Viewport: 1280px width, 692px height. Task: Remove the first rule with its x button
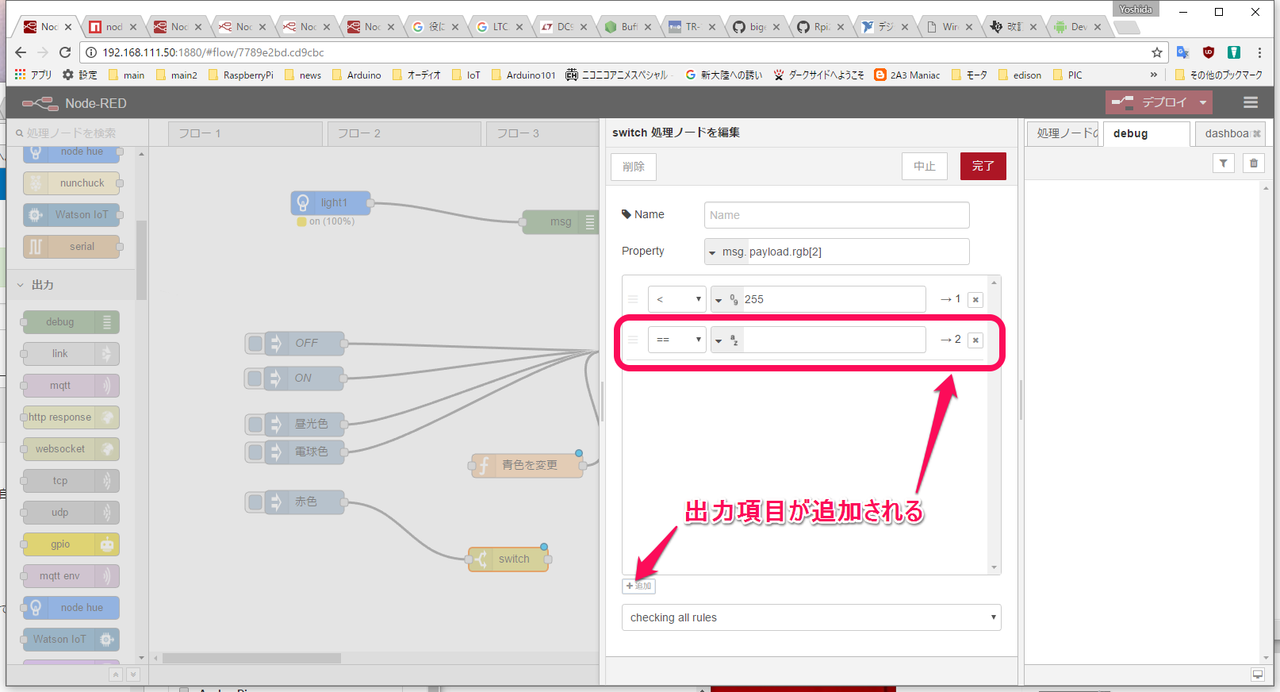coord(975,299)
